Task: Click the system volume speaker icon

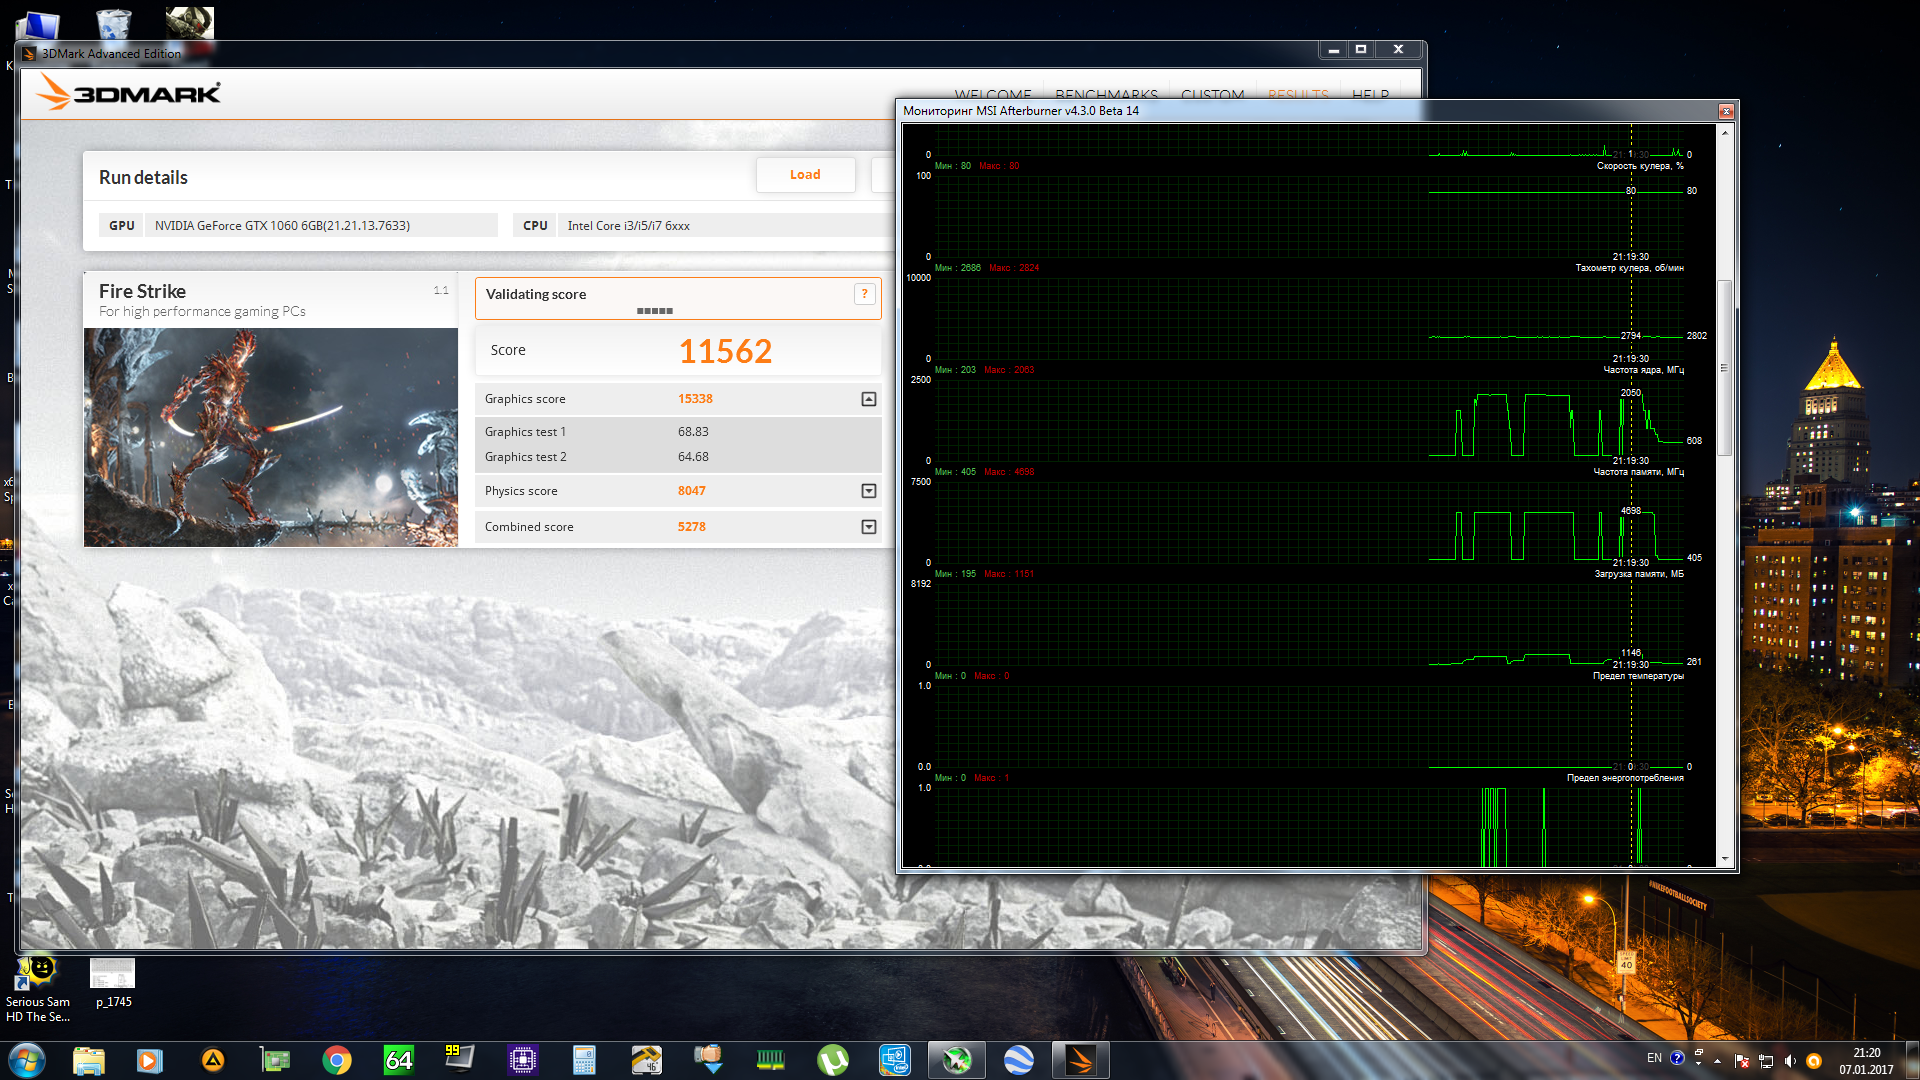Action: pos(1790,1061)
